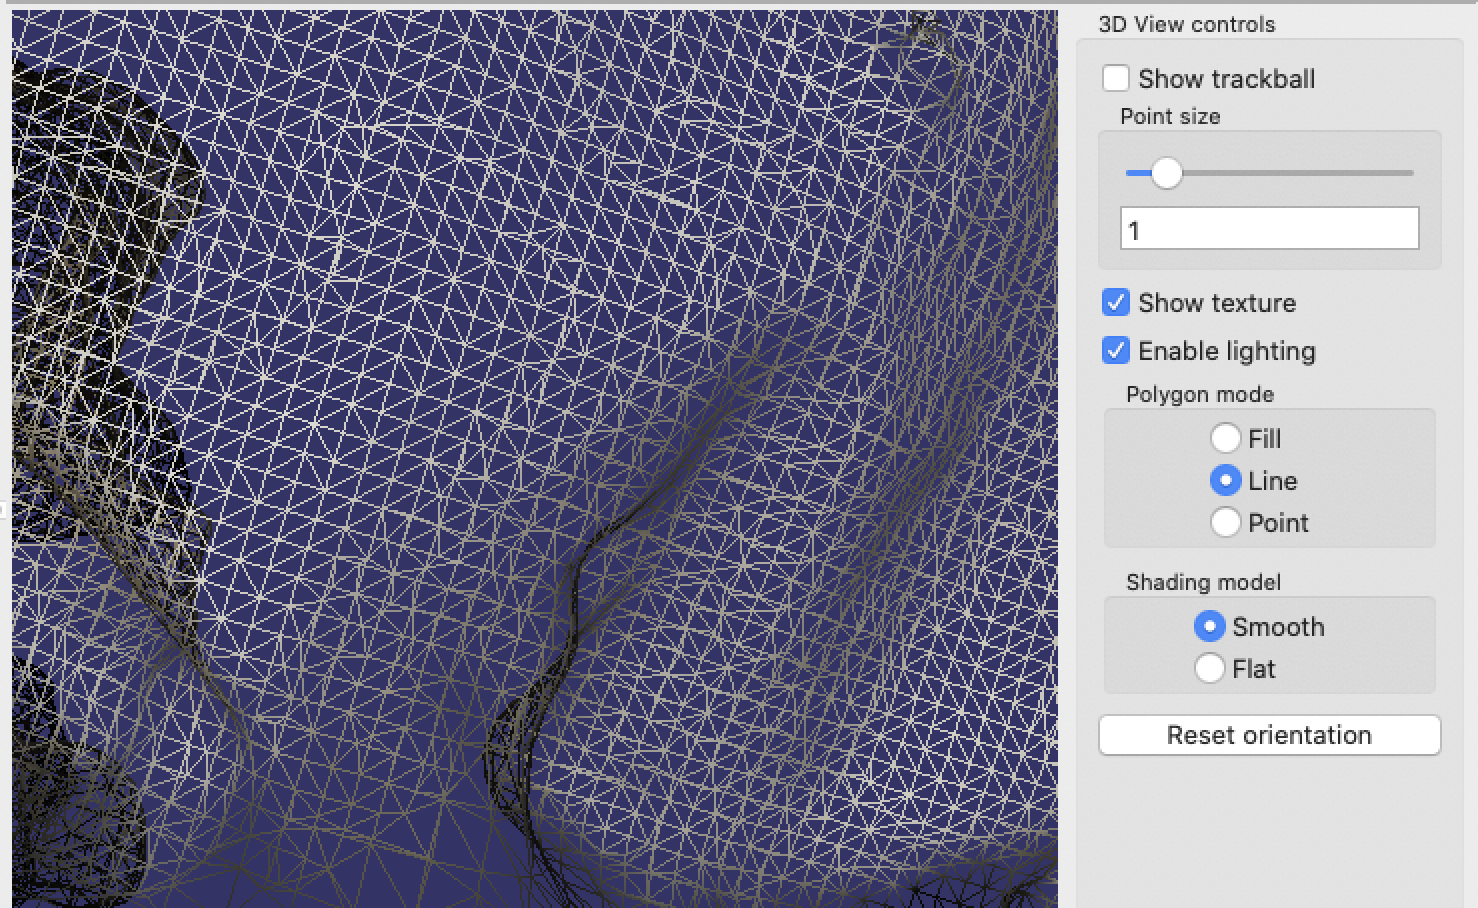Viewport: 1478px width, 908px height.
Task: Switch shading model to Flat
Action: pyautogui.click(x=1210, y=668)
